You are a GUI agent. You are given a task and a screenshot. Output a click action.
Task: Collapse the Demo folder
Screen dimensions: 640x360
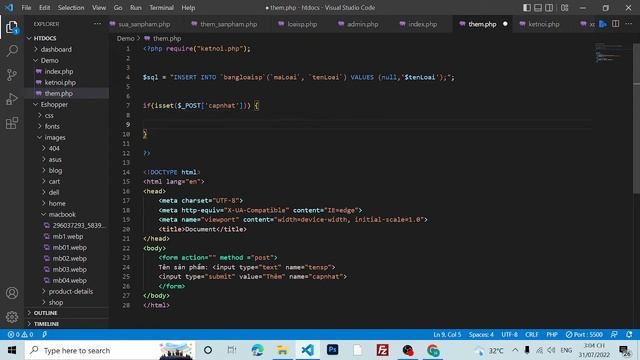point(49,60)
